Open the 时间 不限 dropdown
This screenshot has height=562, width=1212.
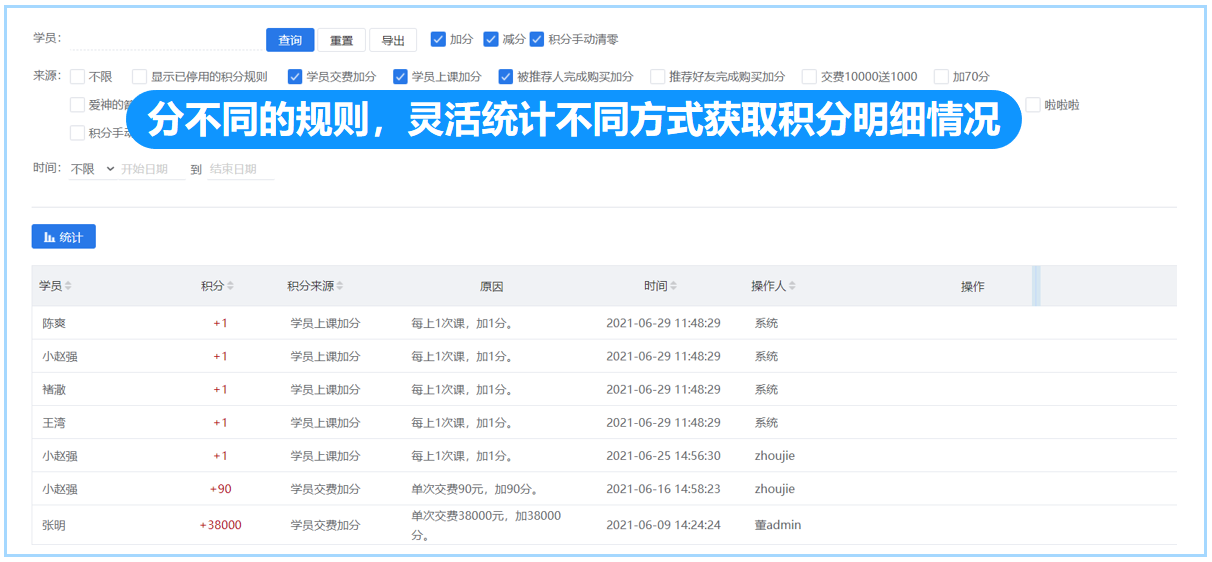point(92,169)
